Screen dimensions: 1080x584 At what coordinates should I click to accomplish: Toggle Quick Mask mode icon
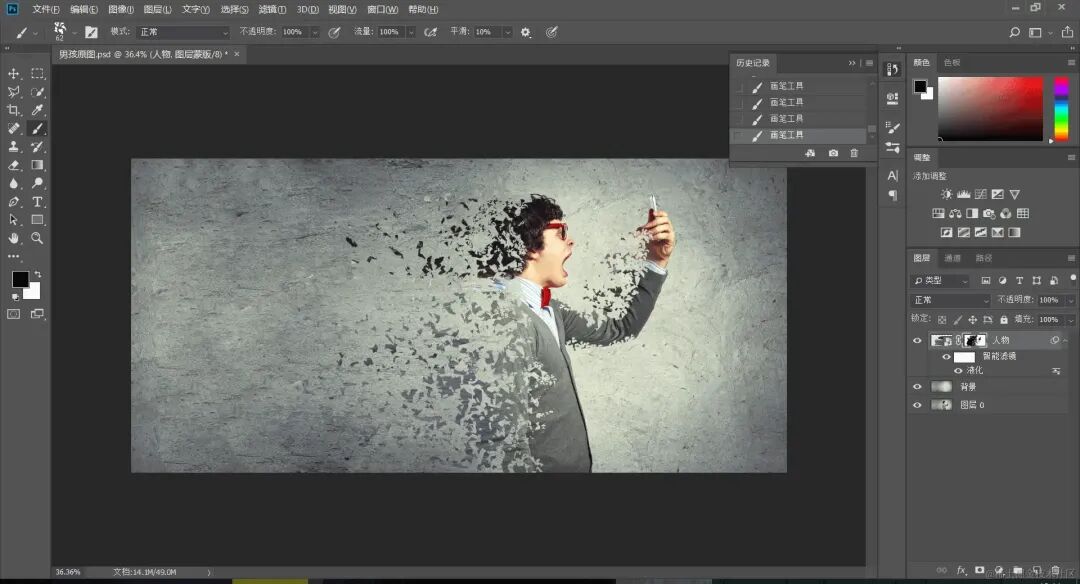(14, 314)
